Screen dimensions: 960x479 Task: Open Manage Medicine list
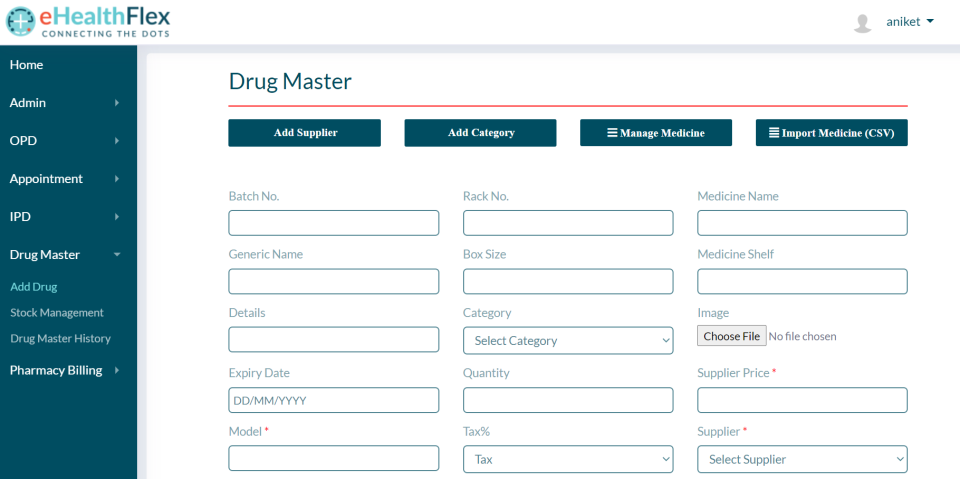click(656, 133)
